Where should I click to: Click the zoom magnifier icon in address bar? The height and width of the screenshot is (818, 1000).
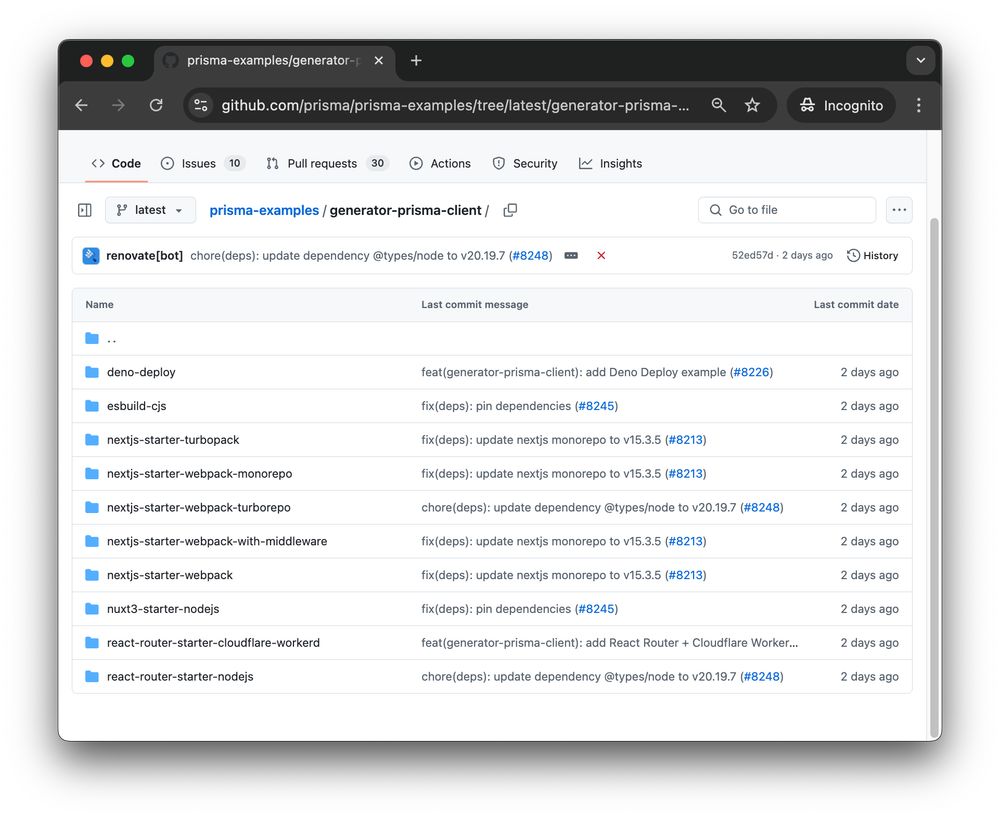tap(719, 105)
